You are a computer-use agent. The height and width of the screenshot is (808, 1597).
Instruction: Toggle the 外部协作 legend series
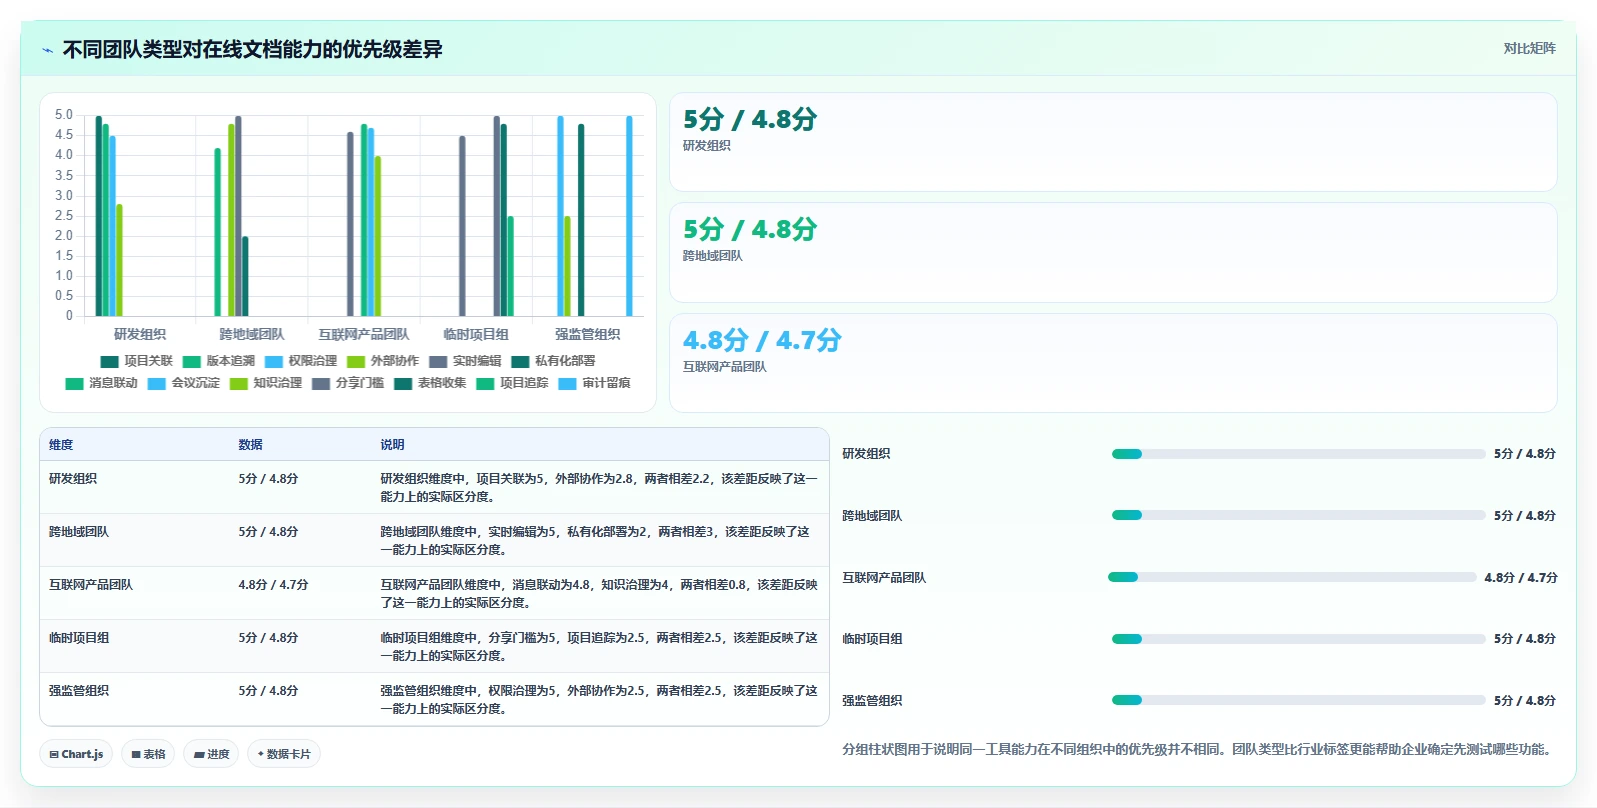tap(382, 361)
